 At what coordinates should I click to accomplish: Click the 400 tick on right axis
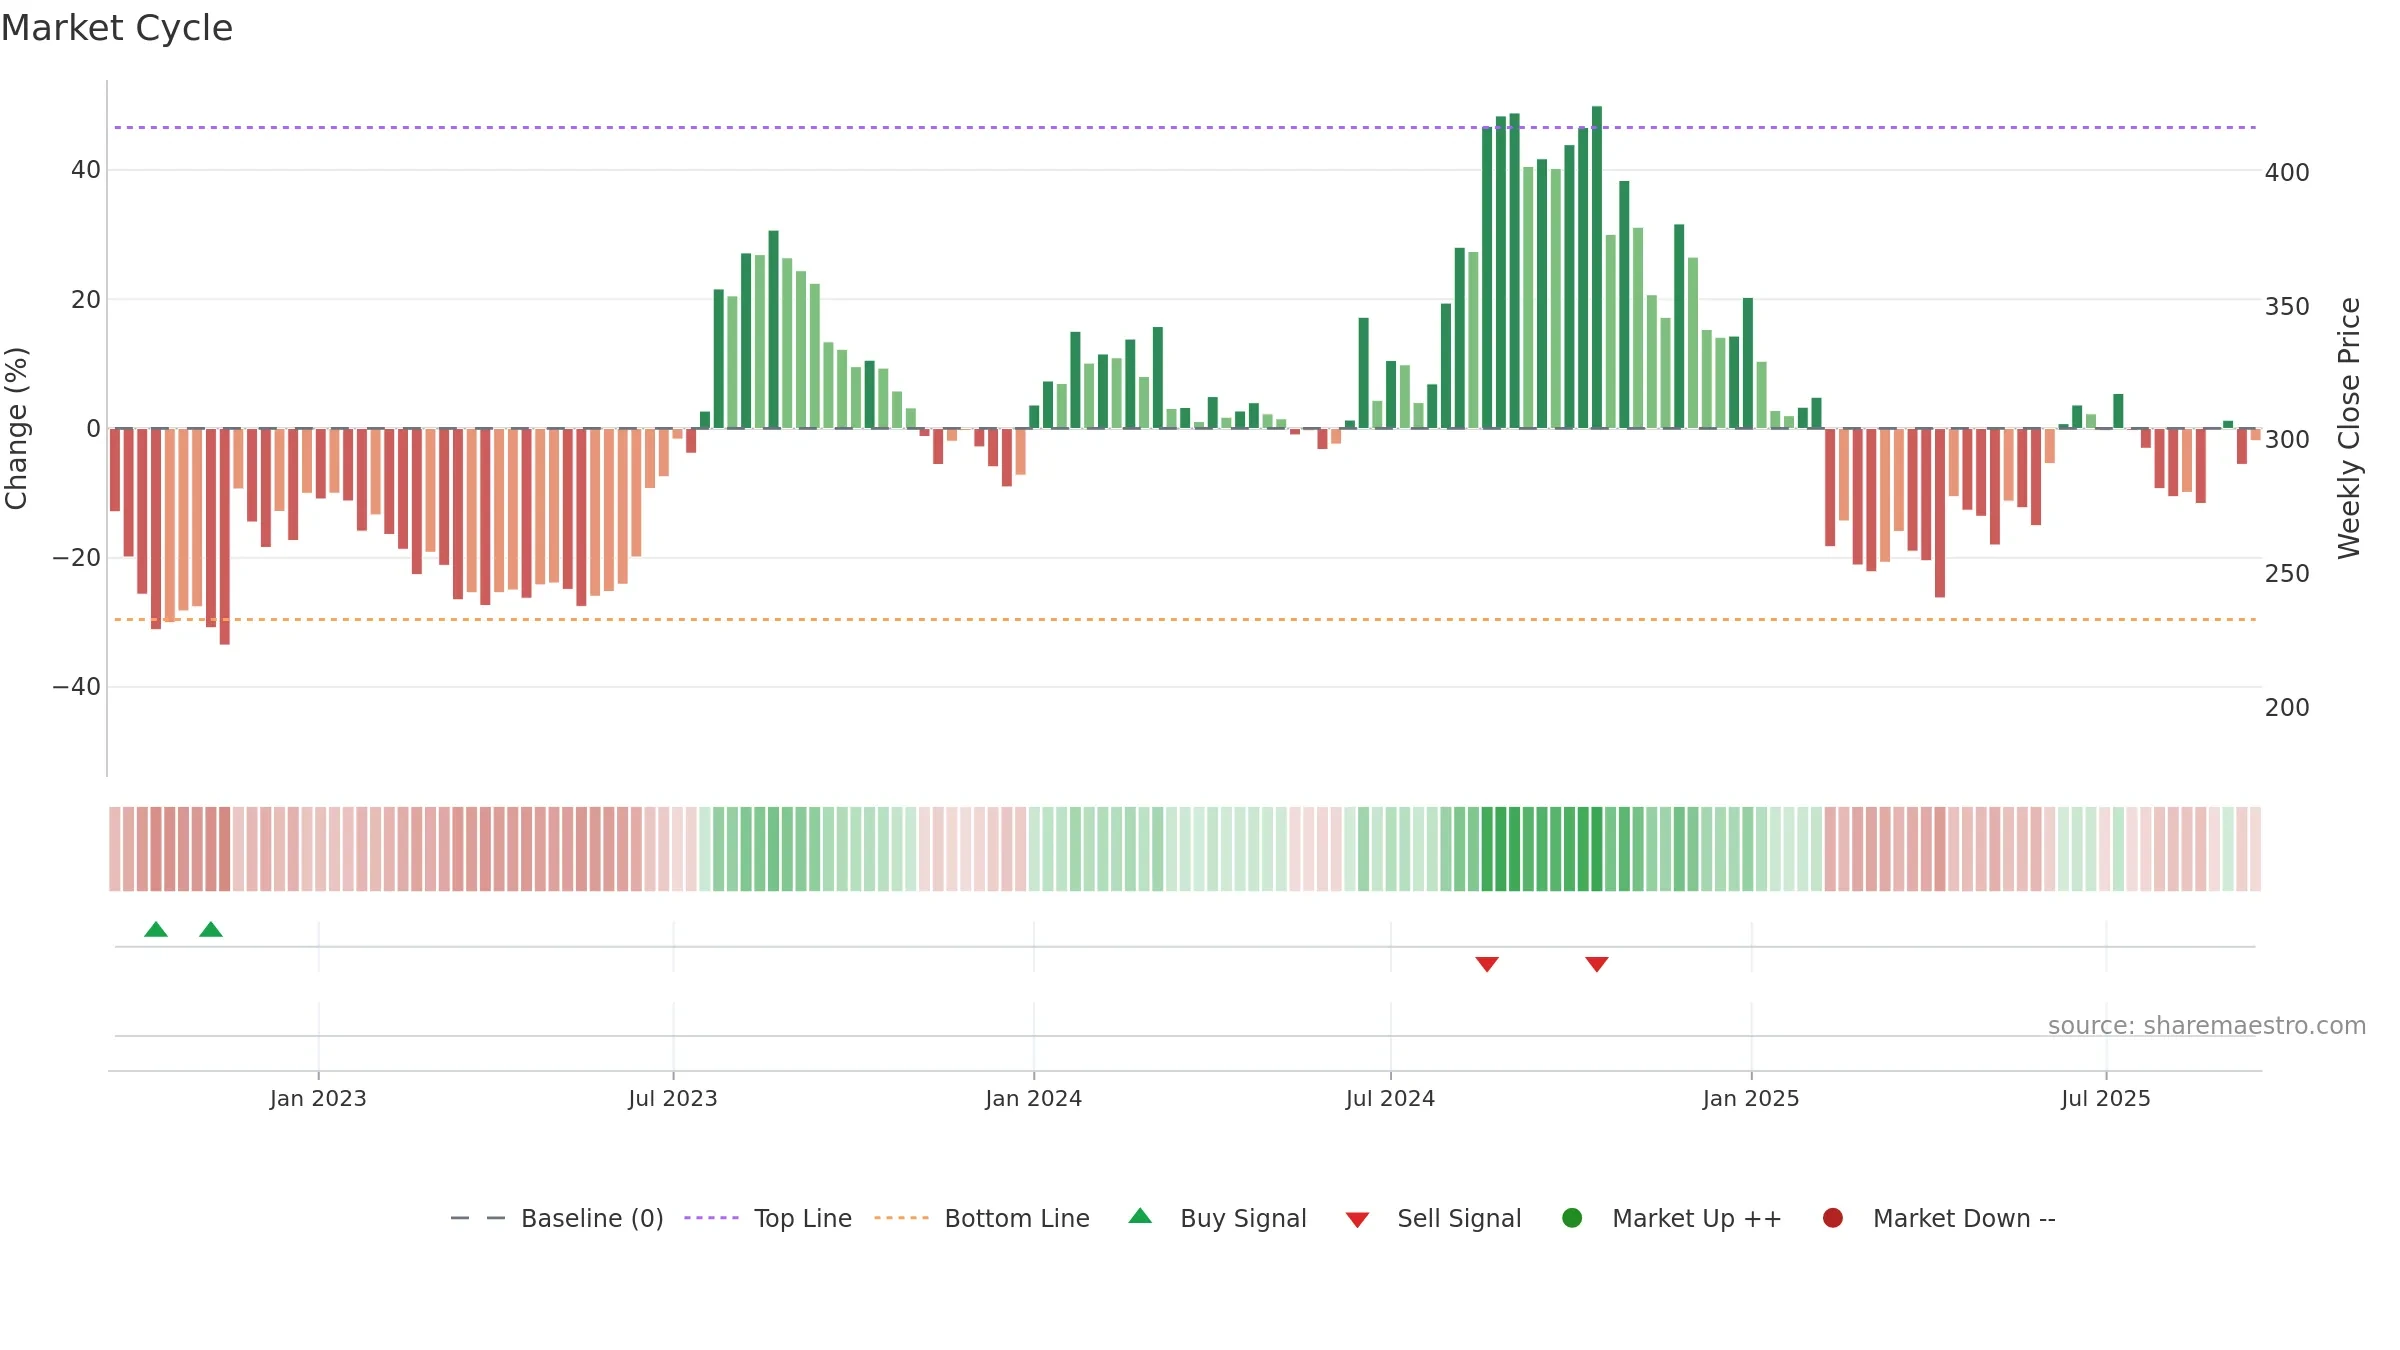click(2287, 173)
